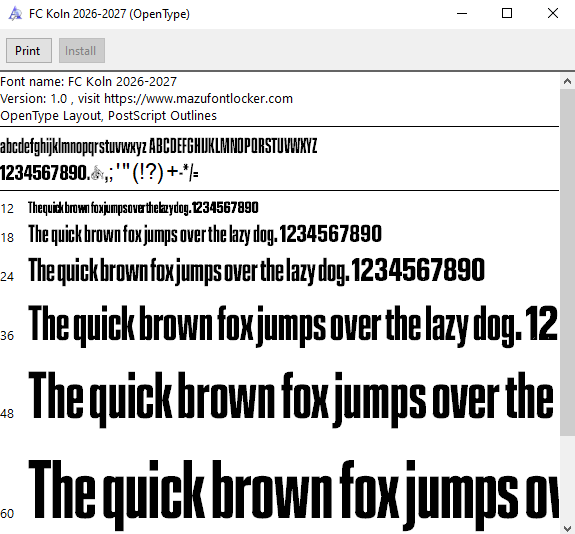Click the 'Font name: FC Koln 2026-2027' line

[88, 81]
